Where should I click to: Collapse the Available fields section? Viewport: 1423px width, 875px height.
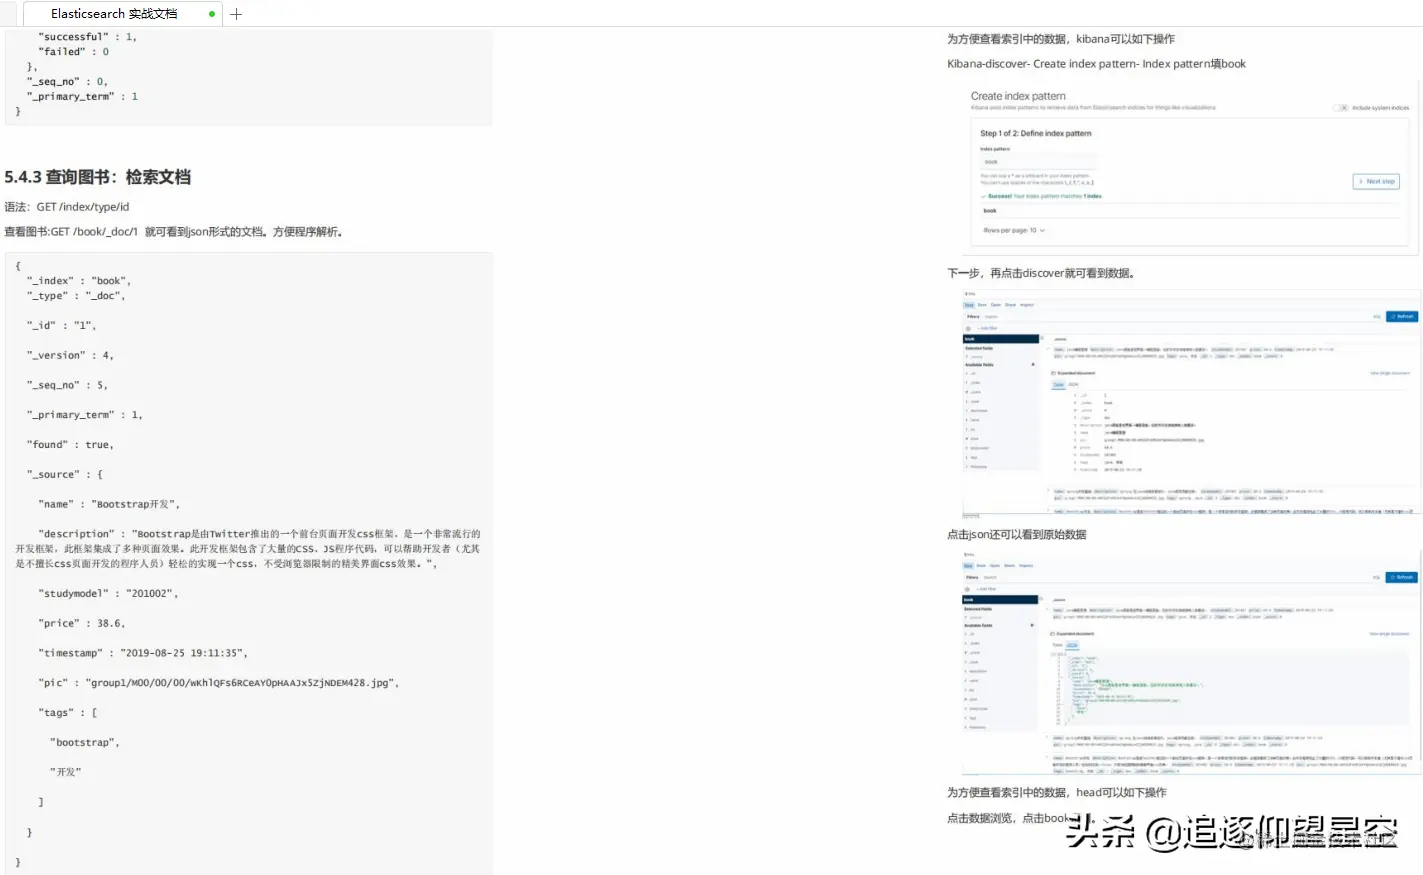pyautogui.click(x=979, y=364)
